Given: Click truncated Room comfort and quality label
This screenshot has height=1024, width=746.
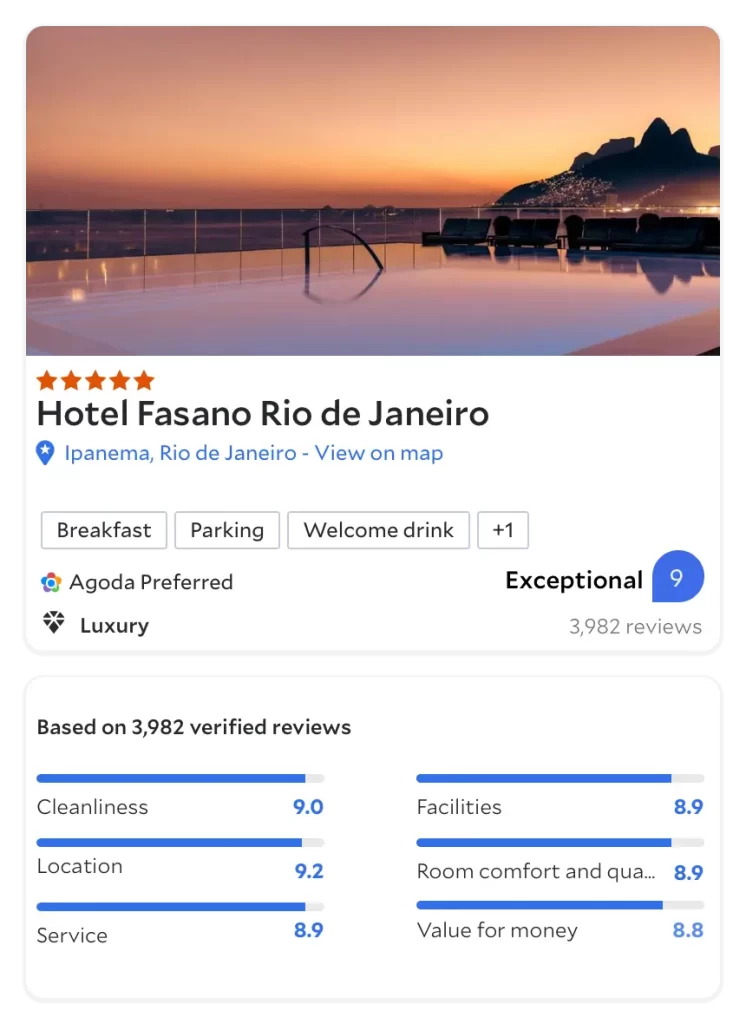Looking at the screenshot, I should pyautogui.click(x=536, y=872).
